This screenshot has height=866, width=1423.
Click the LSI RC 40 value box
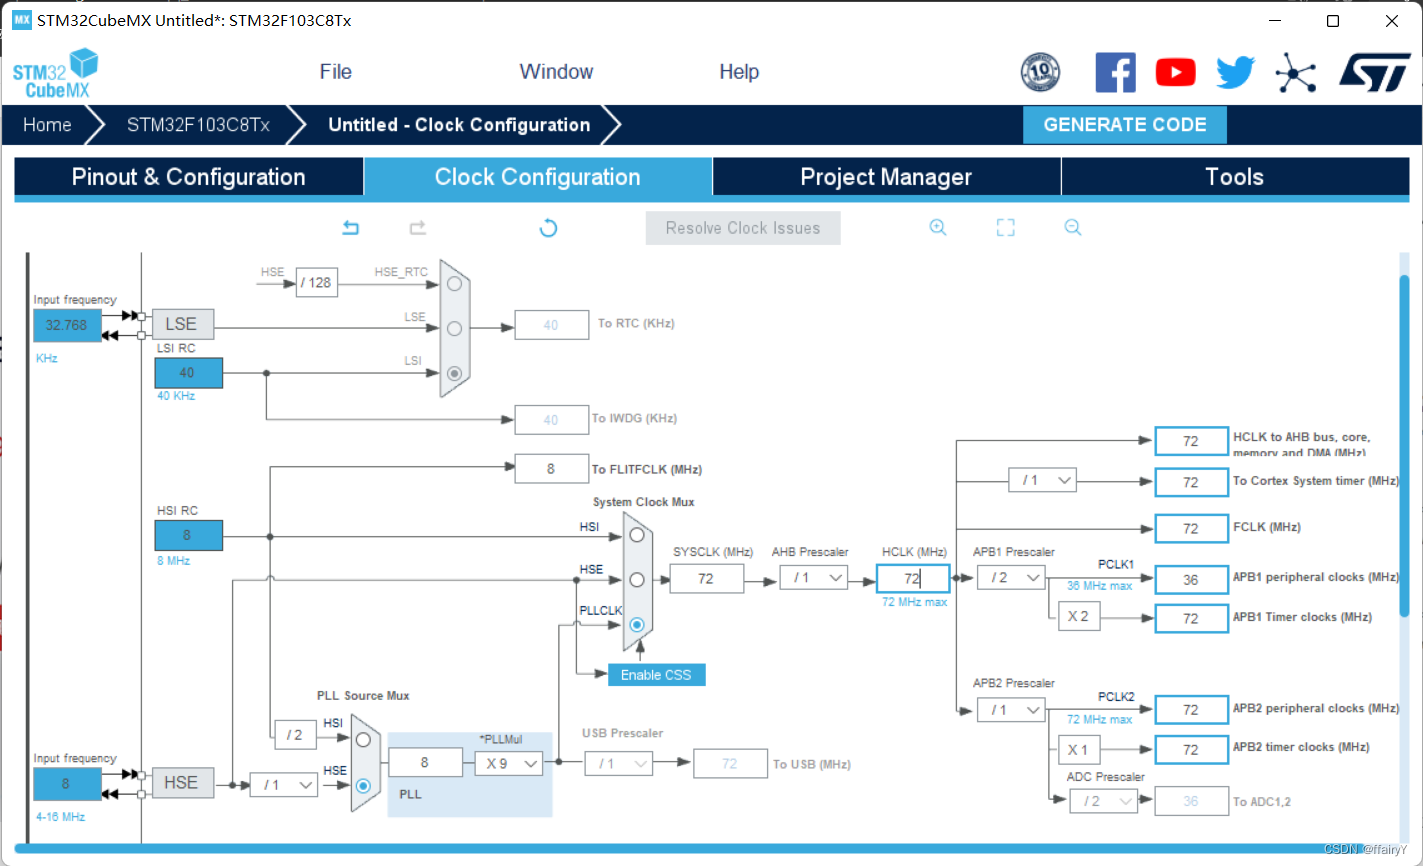(x=188, y=373)
